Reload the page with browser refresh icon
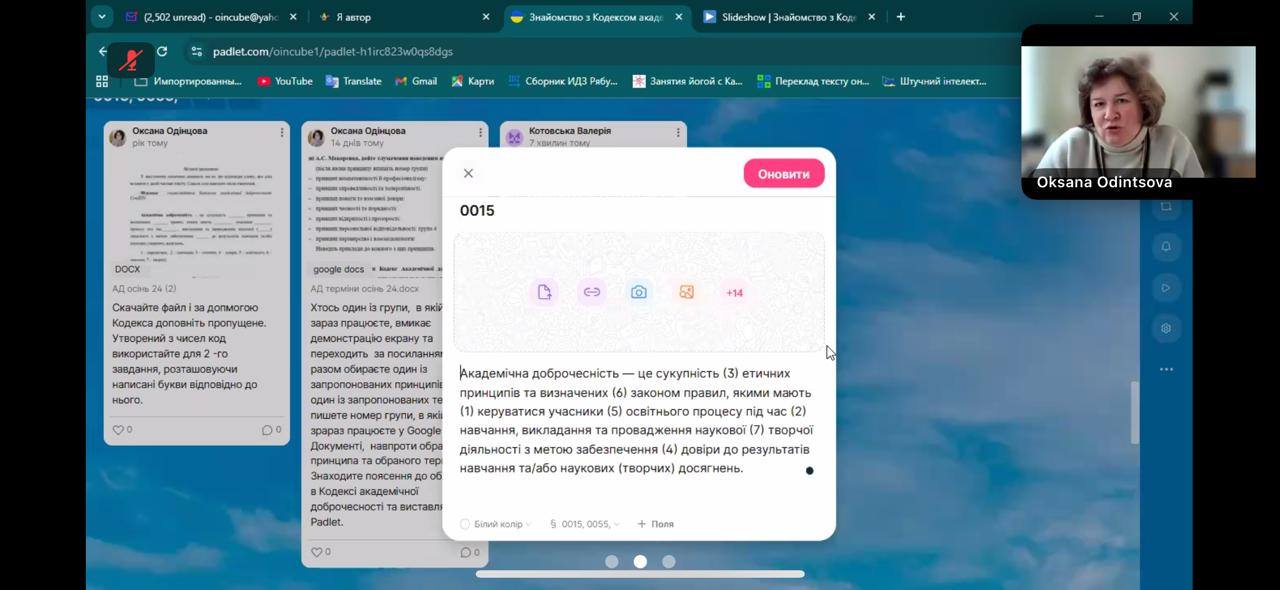The width and height of the screenshot is (1280, 590). click(162, 51)
